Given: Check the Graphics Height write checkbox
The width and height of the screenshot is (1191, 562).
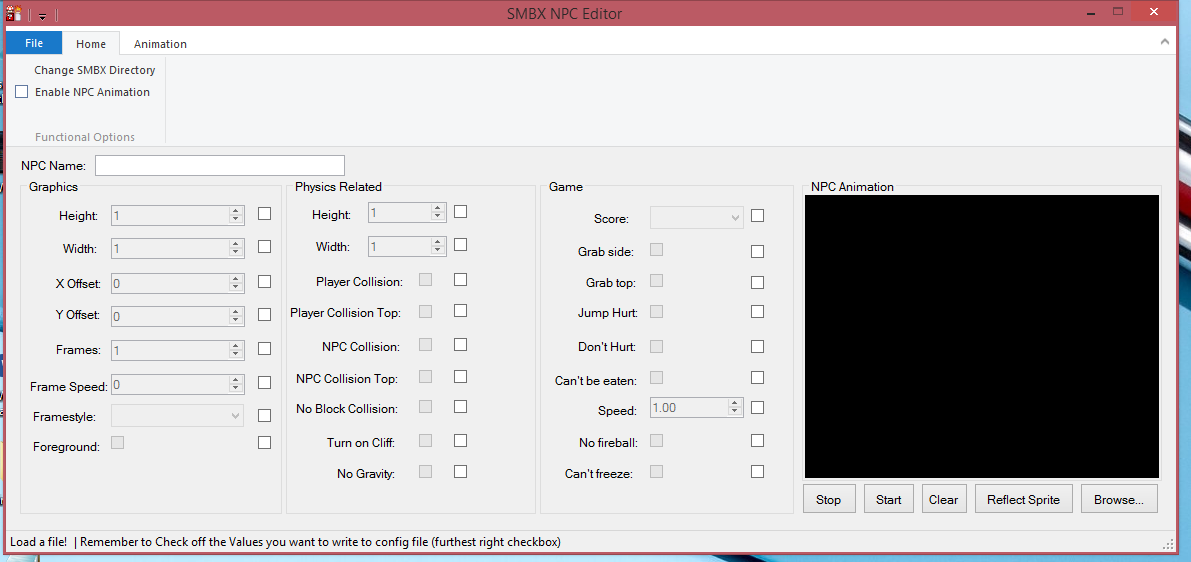Looking at the screenshot, I should pyautogui.click(x=264, y=214).
